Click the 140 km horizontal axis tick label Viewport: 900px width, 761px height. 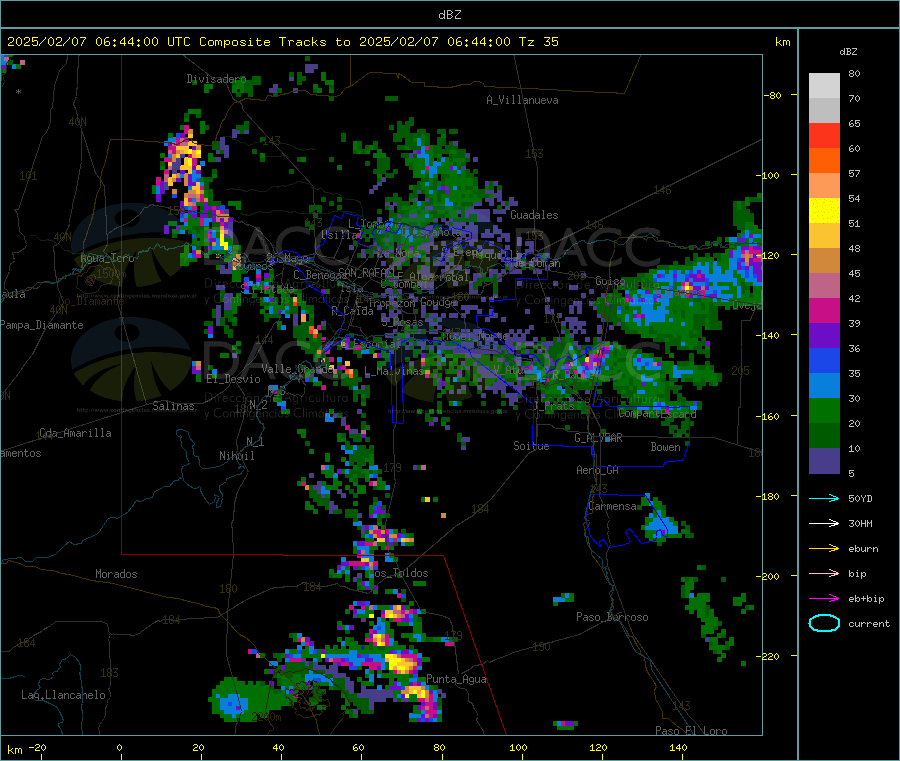[678, 747]
